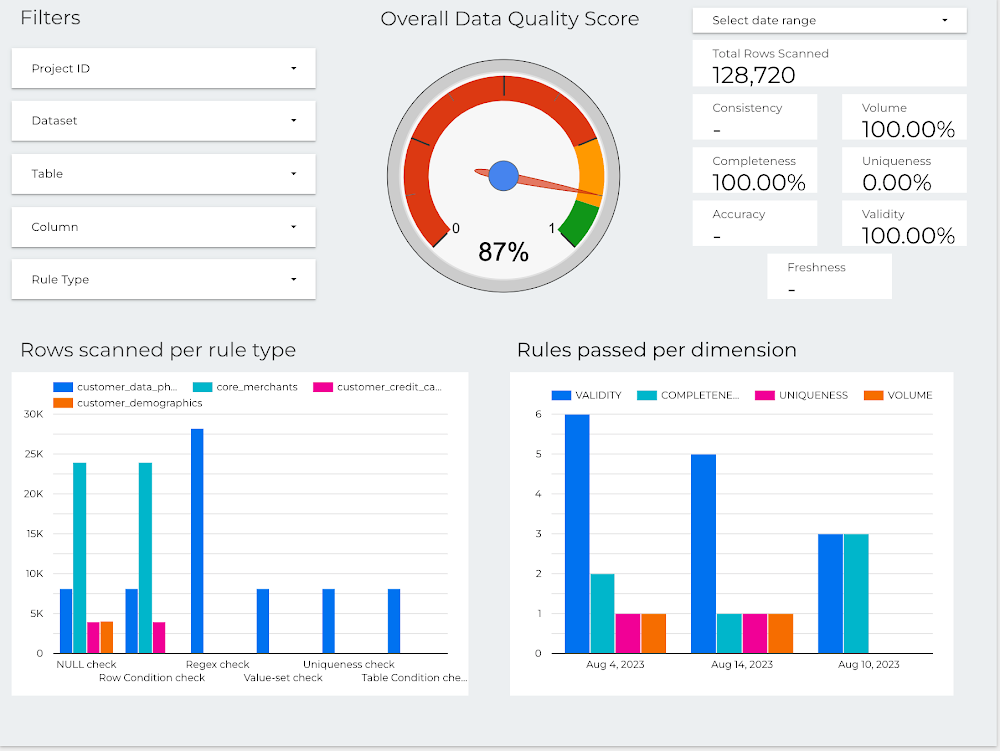Click the '128,720' value

(754, 75)
